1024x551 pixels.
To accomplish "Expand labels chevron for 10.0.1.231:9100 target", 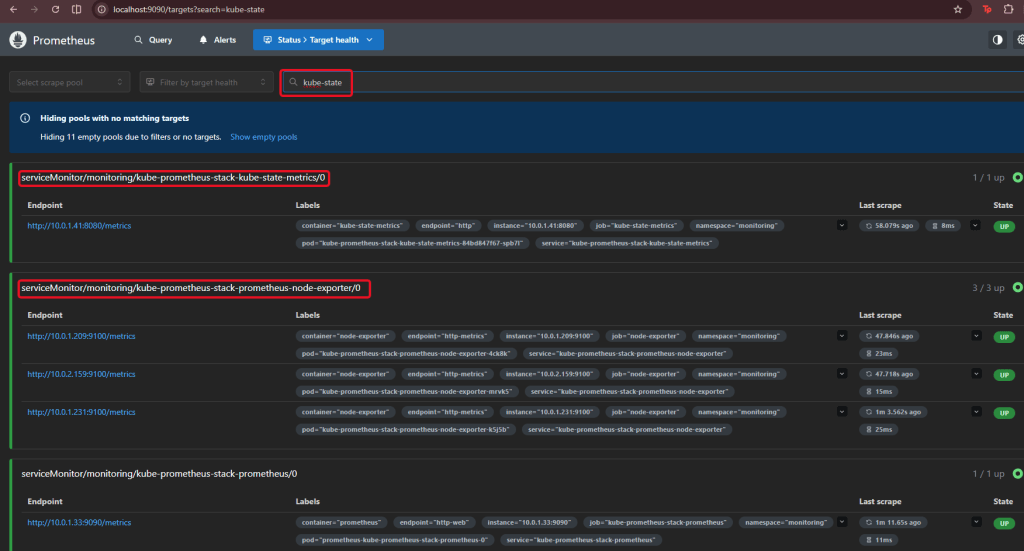I will click(842, 411).
